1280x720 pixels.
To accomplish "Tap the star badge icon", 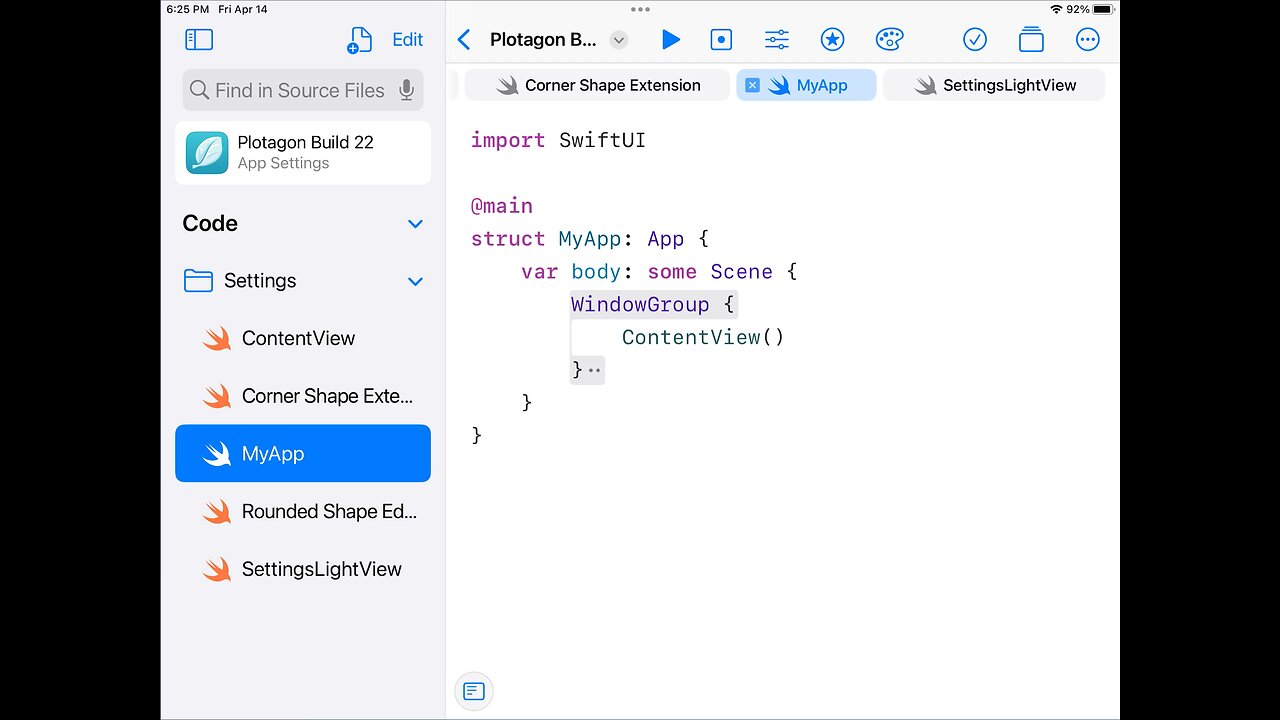I will [832, 40].
